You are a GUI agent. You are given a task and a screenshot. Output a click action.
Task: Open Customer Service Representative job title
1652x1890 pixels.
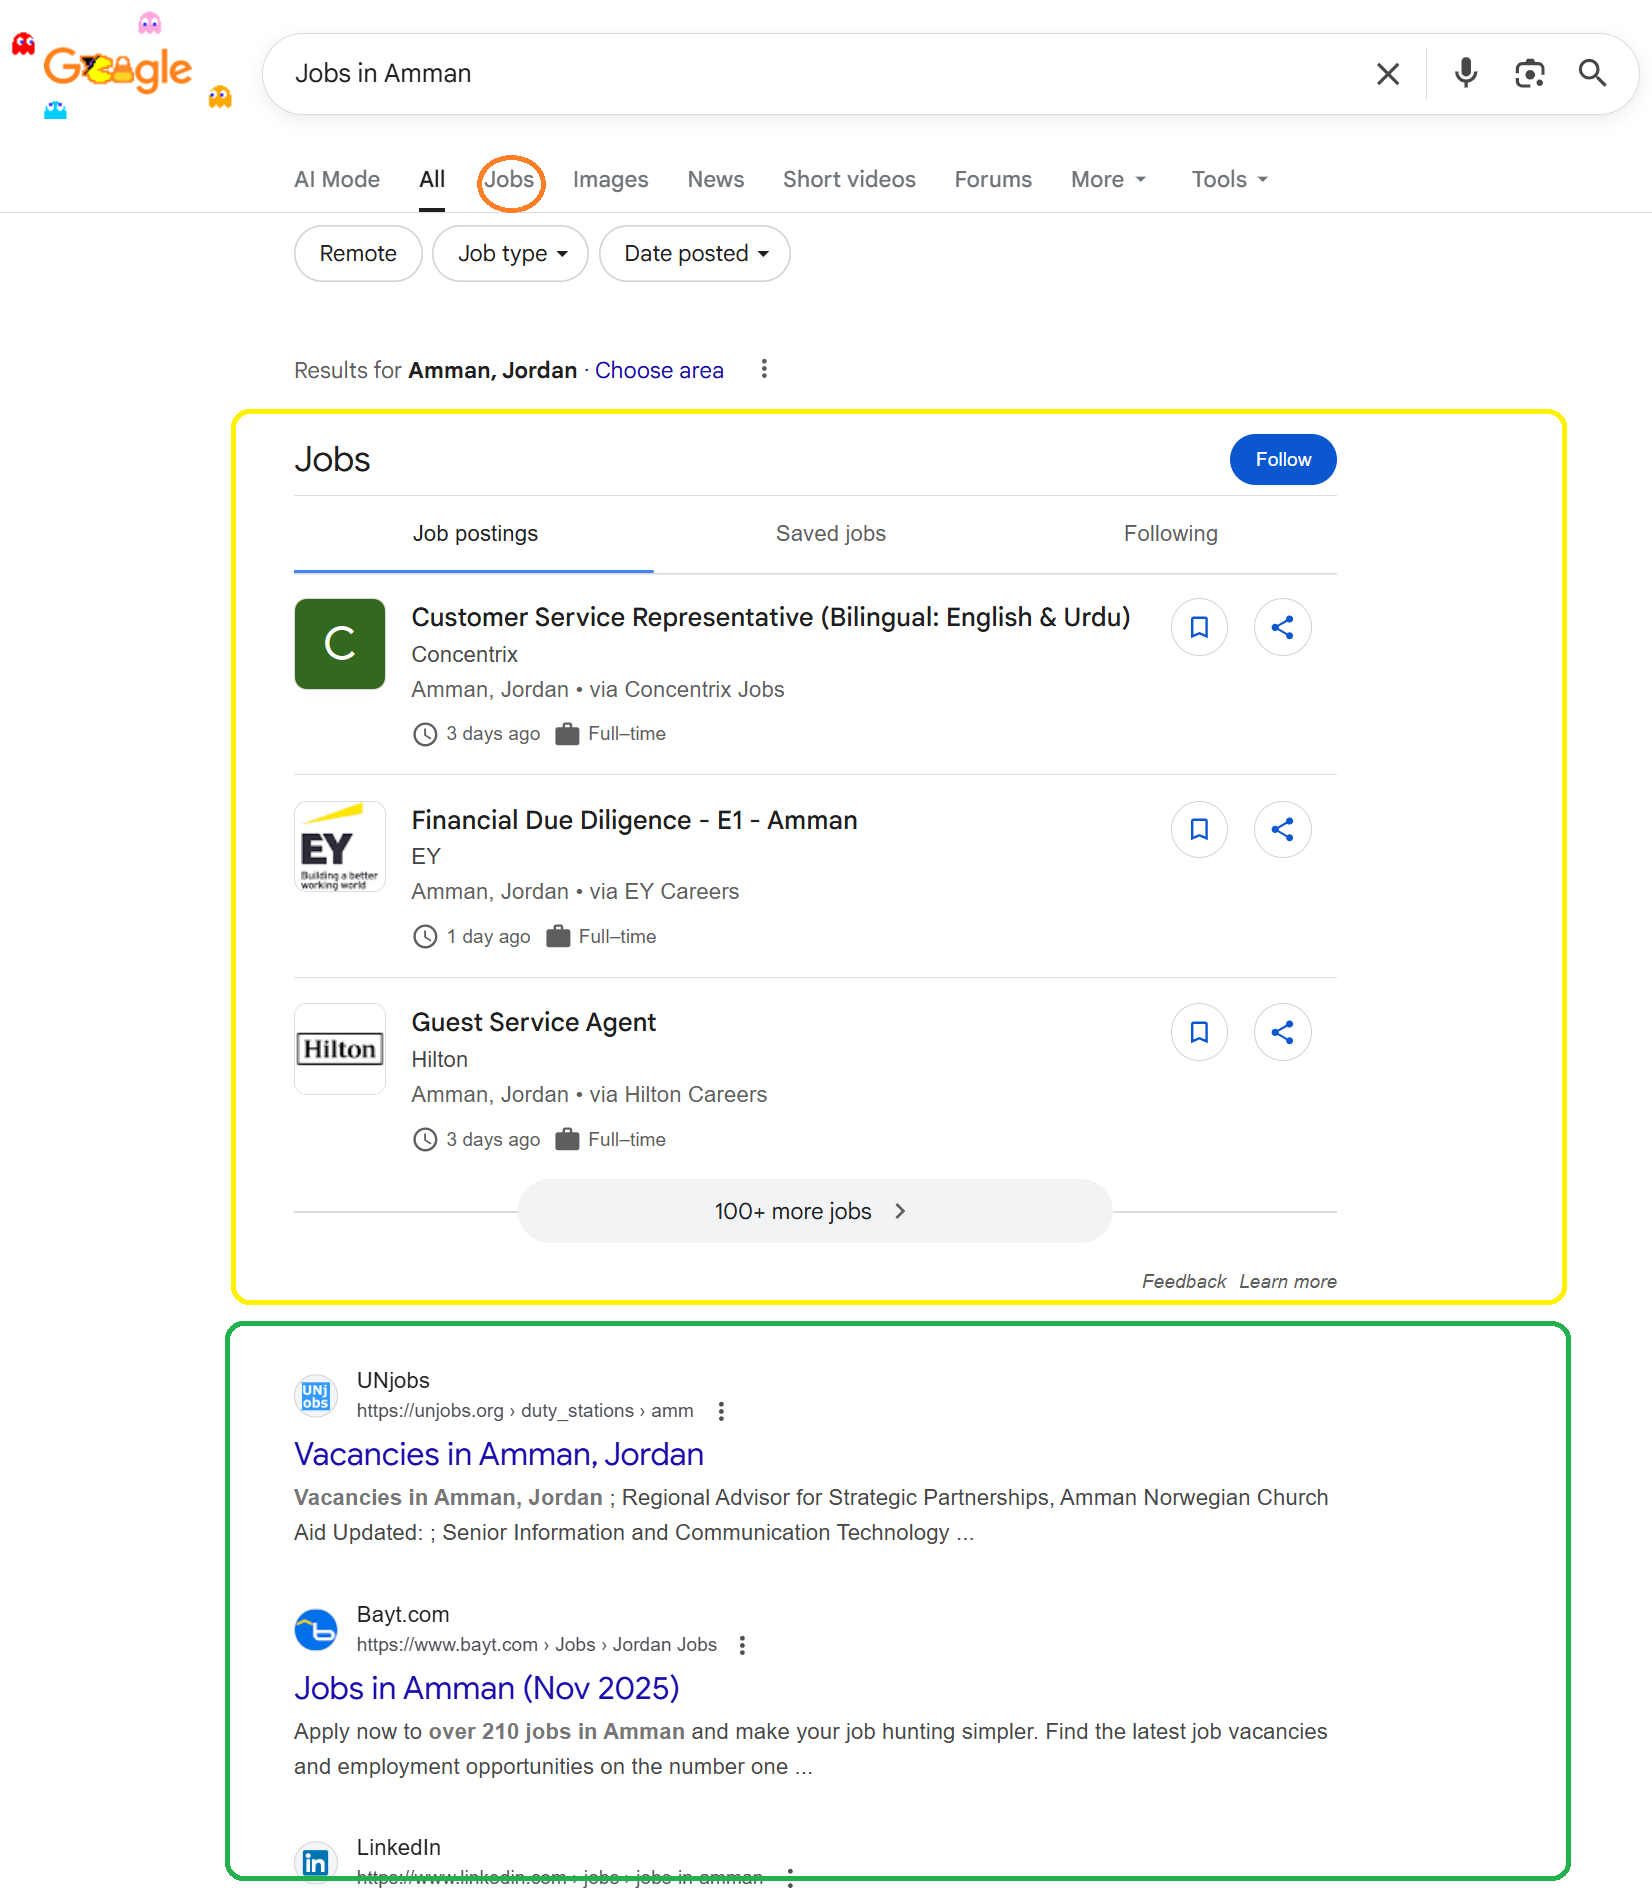pos(771,617)
